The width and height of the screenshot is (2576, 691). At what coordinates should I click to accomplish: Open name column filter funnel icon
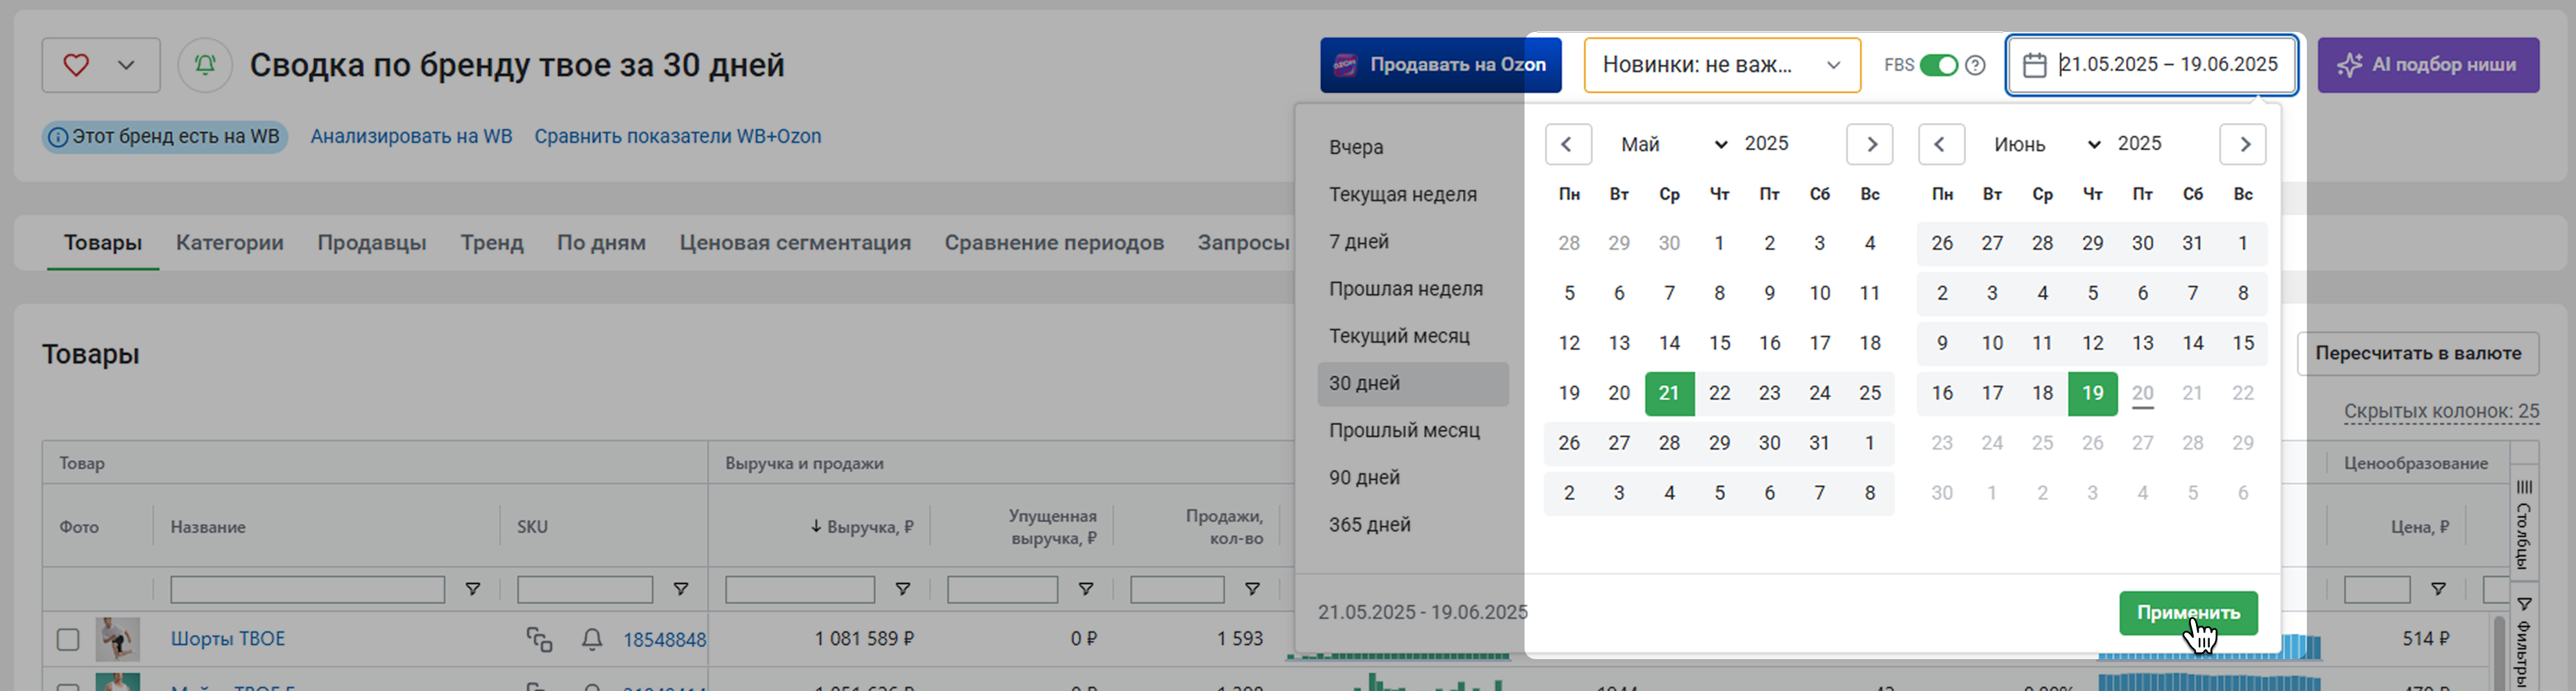pyautogui.click(x=473, y=589)
